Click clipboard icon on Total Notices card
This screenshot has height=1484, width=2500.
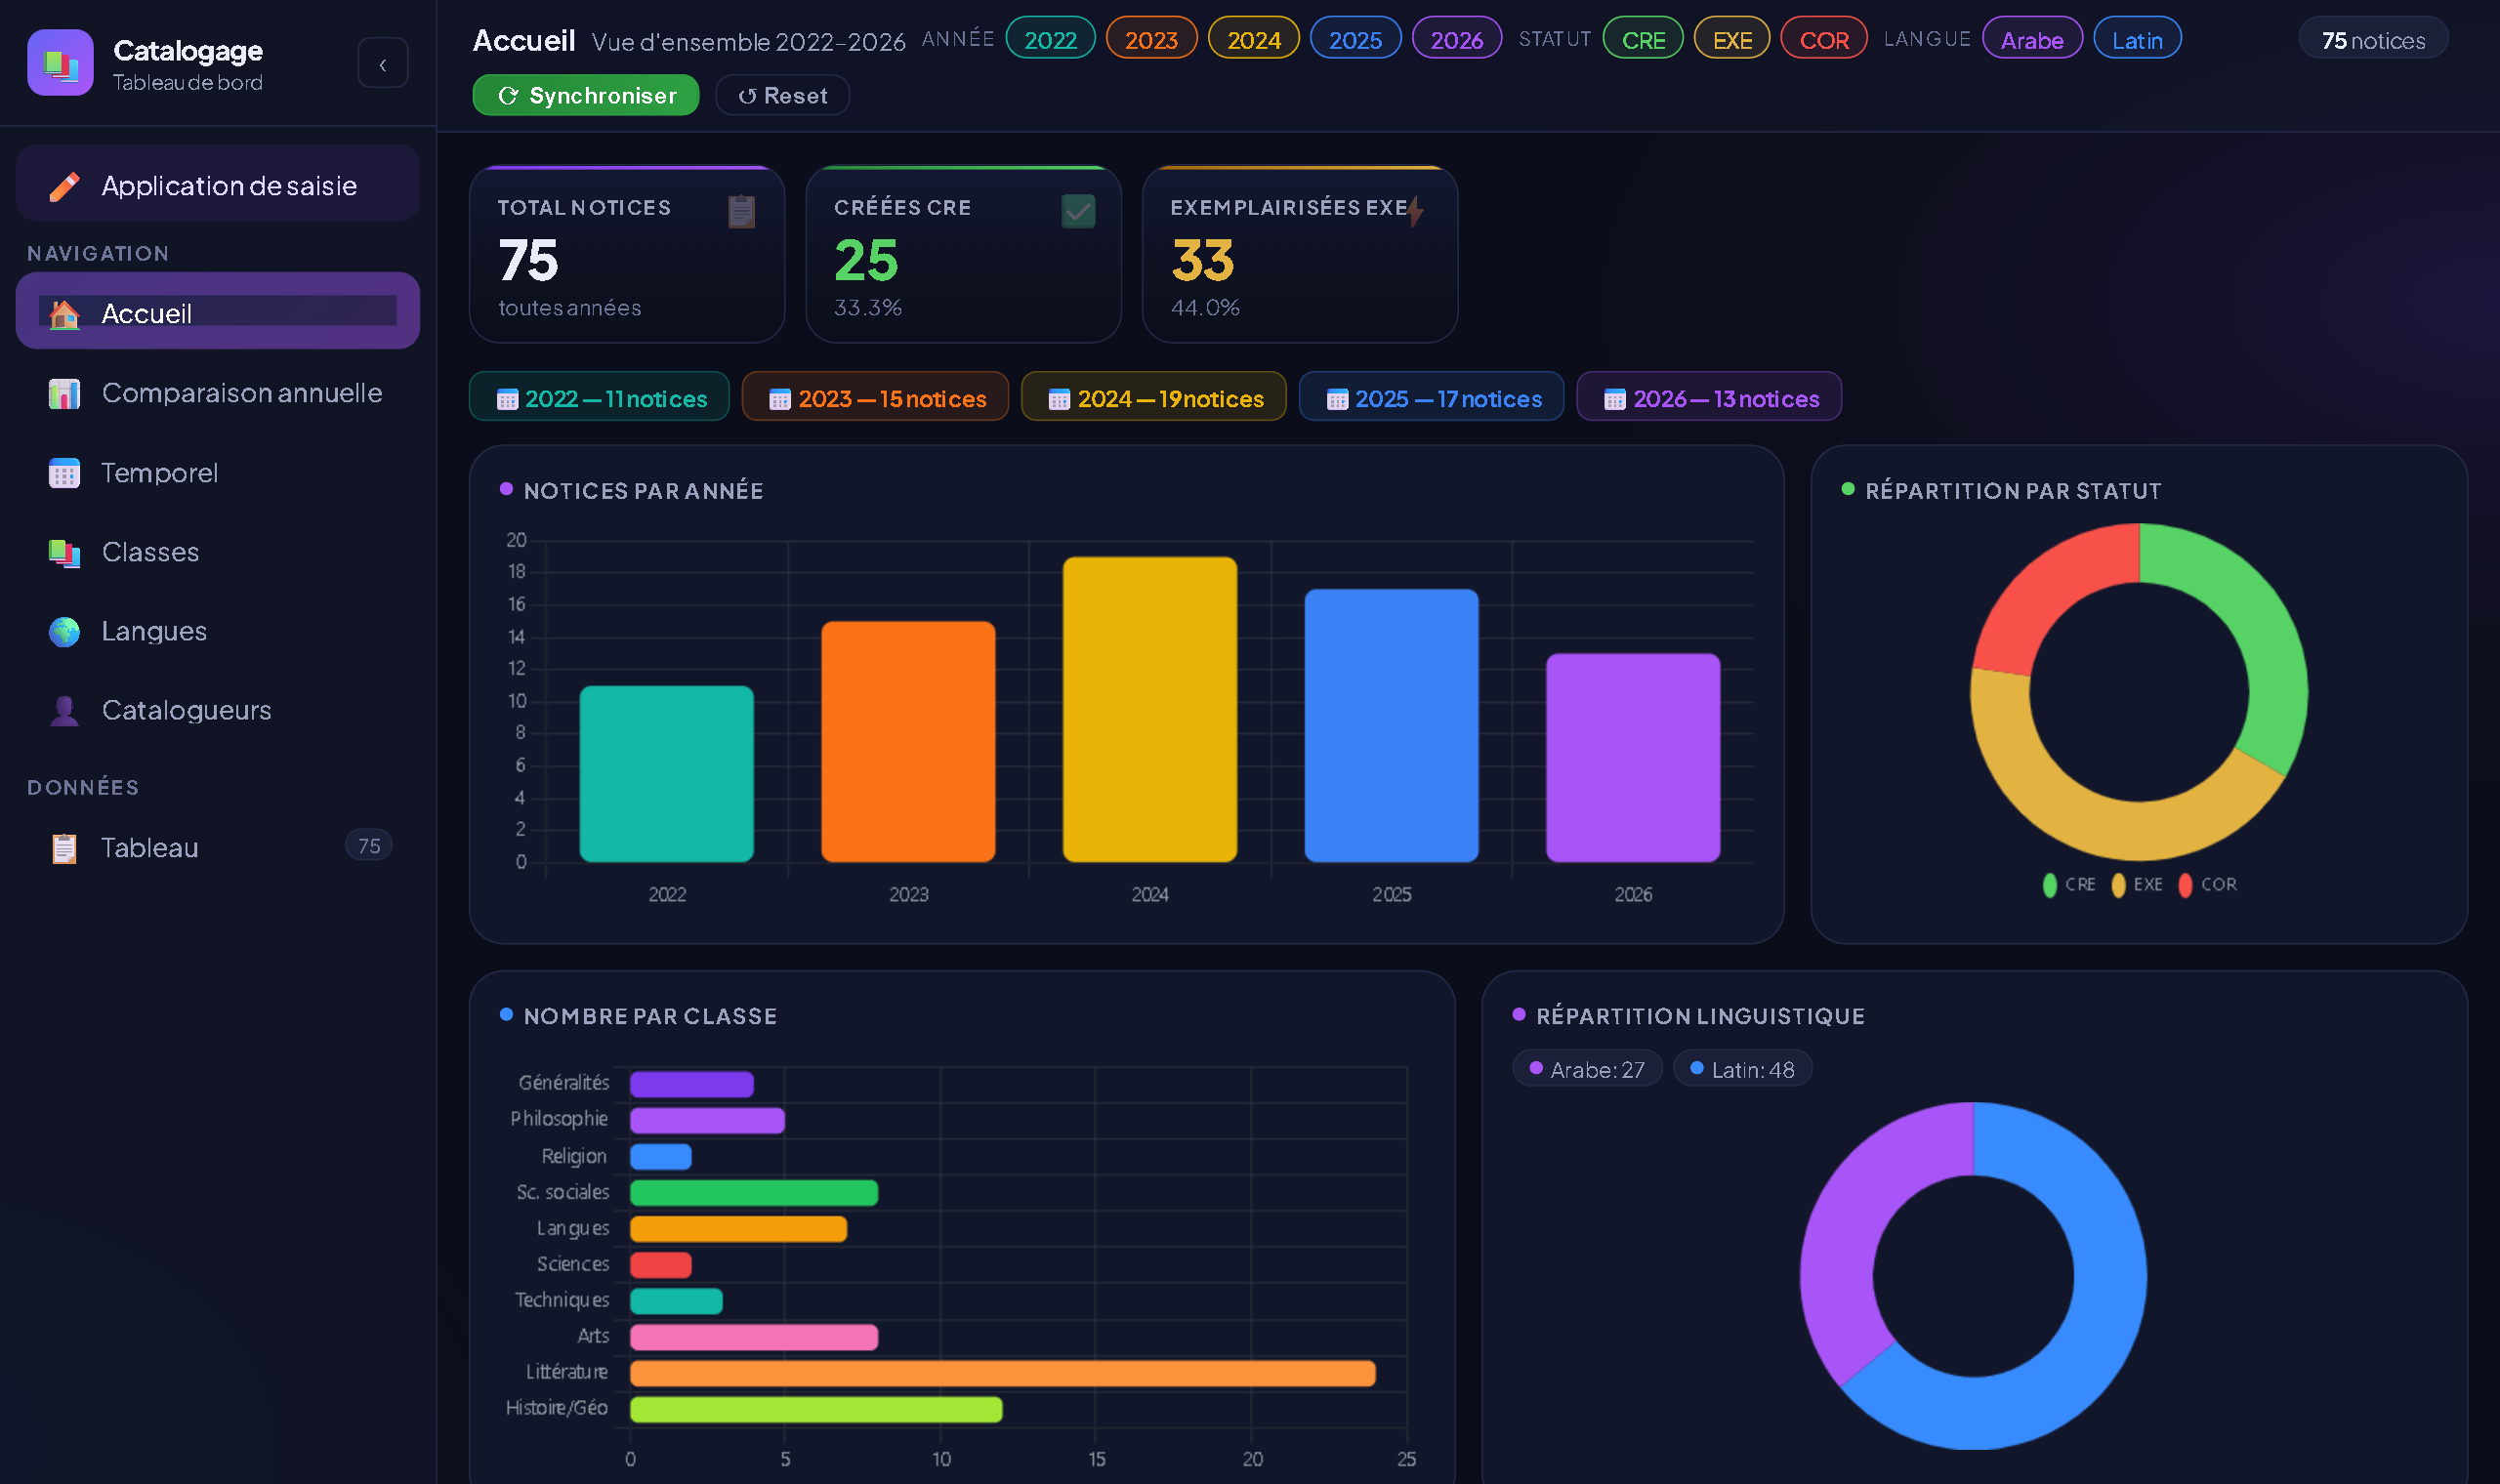(x=741, y=211)
